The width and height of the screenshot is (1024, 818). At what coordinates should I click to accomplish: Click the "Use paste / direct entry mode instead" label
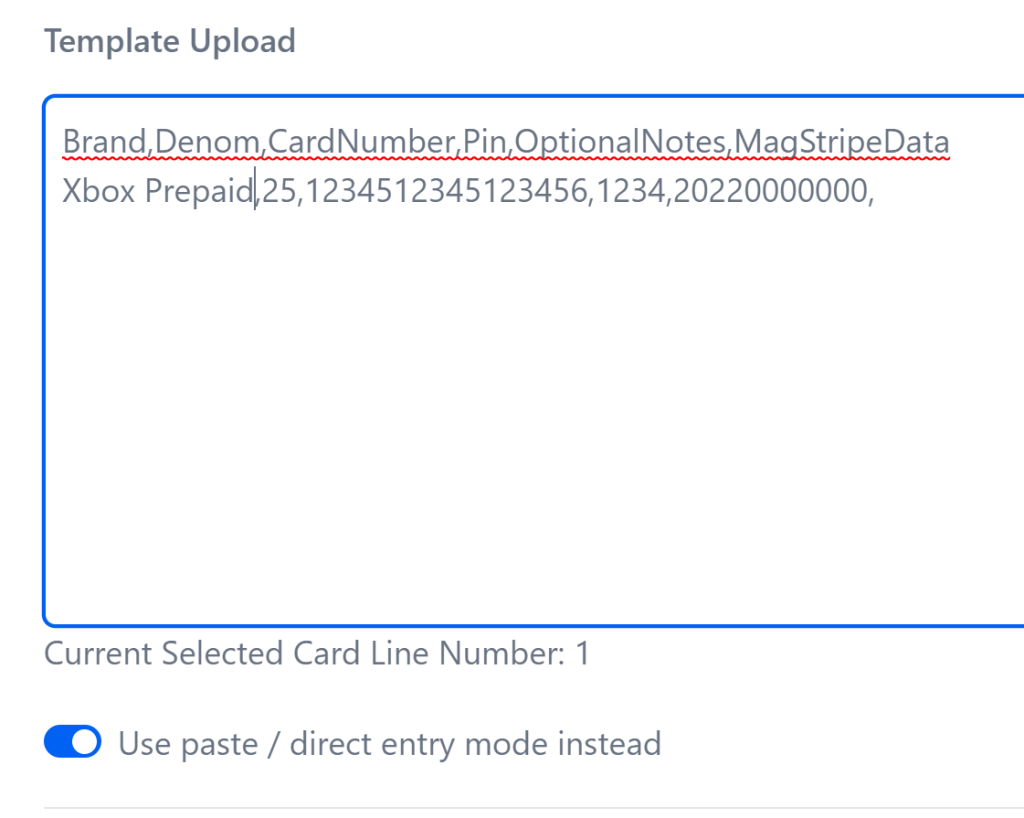point(389,744)
